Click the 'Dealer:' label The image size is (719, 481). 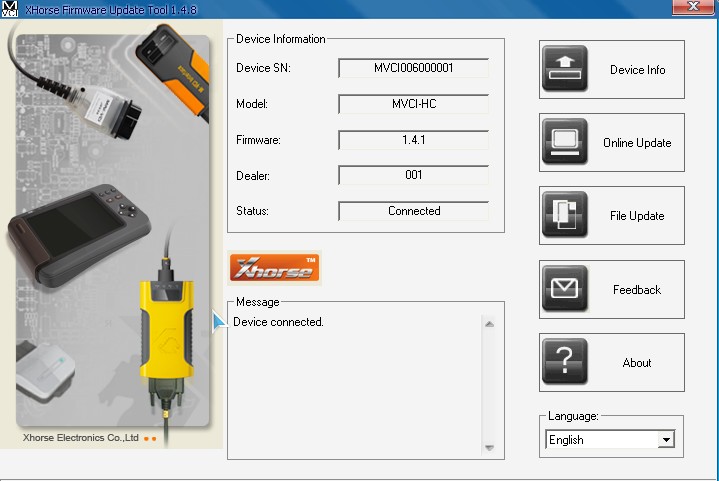pos(253,176)
